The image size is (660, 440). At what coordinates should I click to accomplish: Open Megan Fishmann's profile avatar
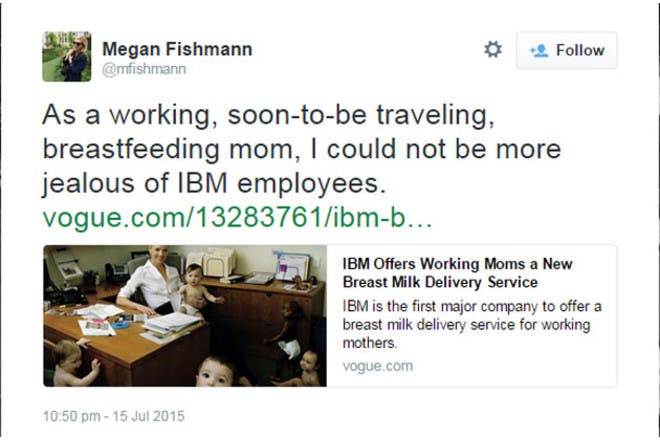coord(67,56)
